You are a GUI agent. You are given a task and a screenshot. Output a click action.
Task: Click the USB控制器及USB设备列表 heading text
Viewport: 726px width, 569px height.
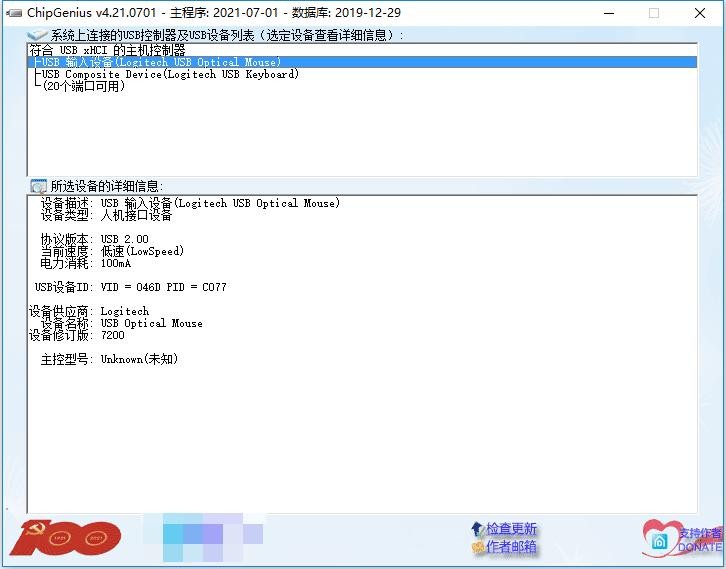(x=226, y=35)
